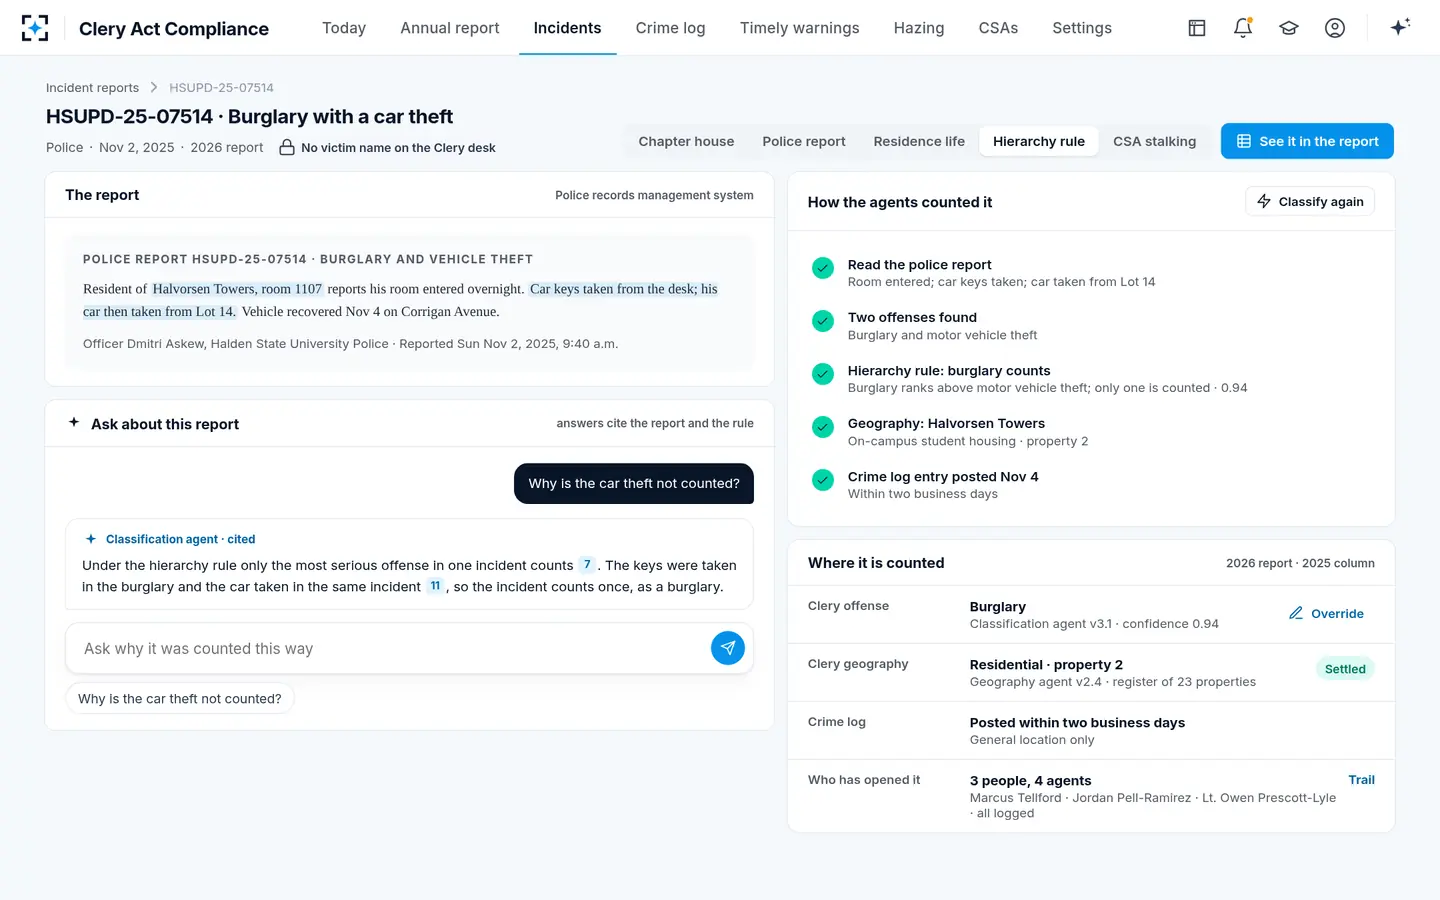Select the Chapter house example
Viewport: 1440px width, 900px height.
point(686,141)
